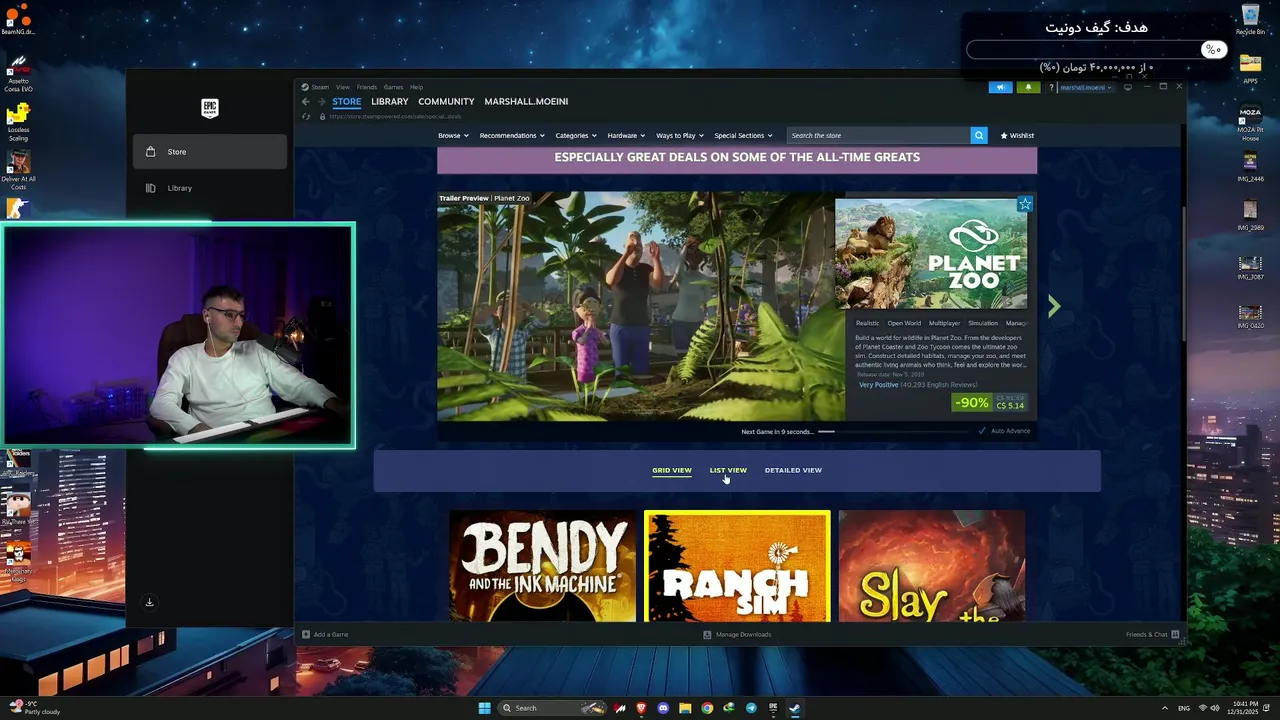The height and width of the screenshot is (720, 1280).
Task: Switch Steam to Big Picture mode icon
Action: (1128, 87)
